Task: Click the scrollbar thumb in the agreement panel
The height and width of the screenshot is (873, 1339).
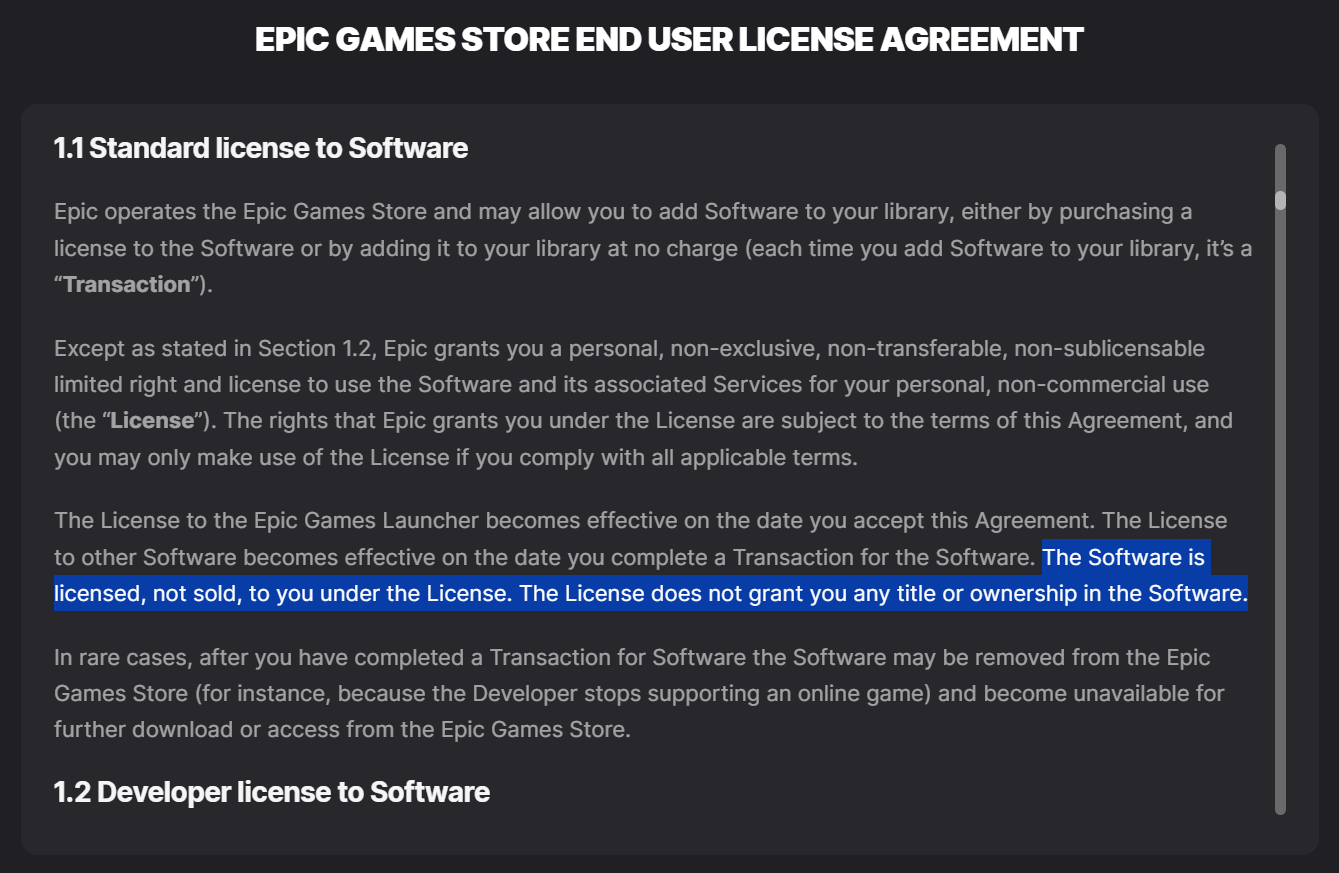Action: (x=1280, y=199)
